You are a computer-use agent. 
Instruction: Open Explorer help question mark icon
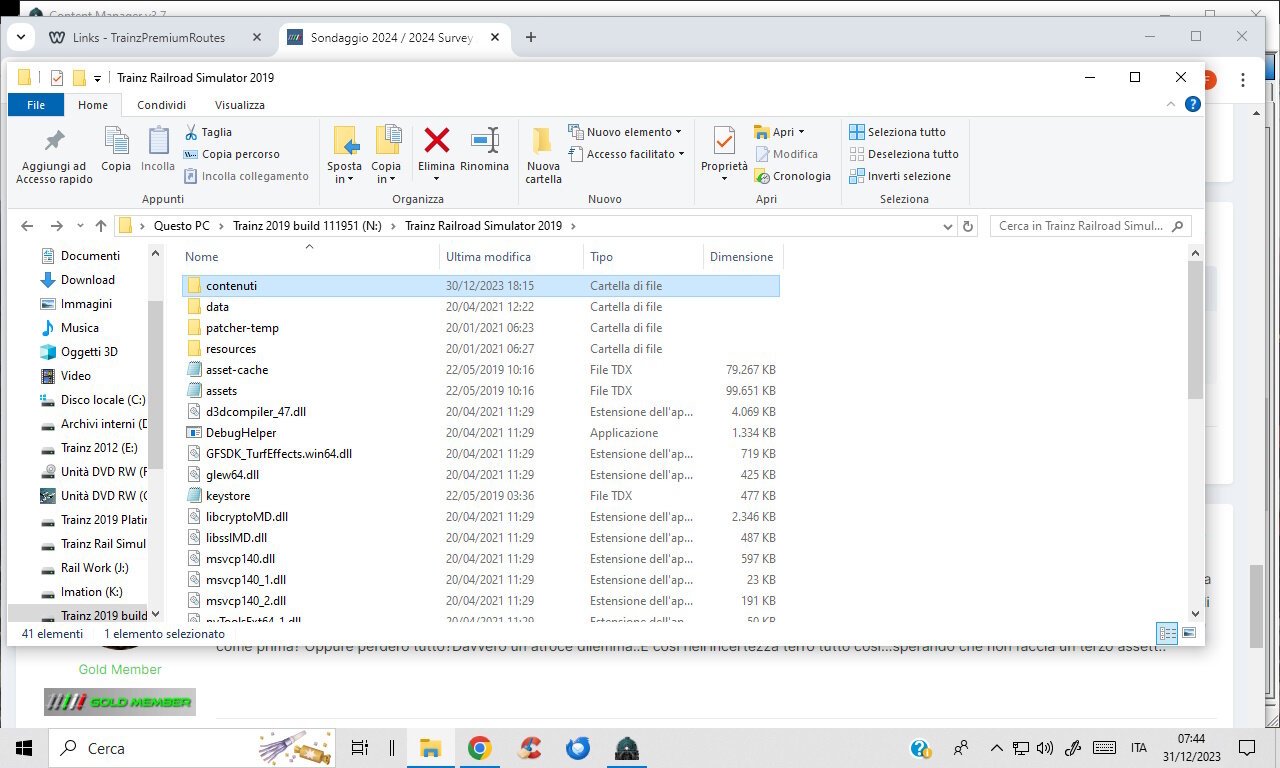[x=1192, y=104]
